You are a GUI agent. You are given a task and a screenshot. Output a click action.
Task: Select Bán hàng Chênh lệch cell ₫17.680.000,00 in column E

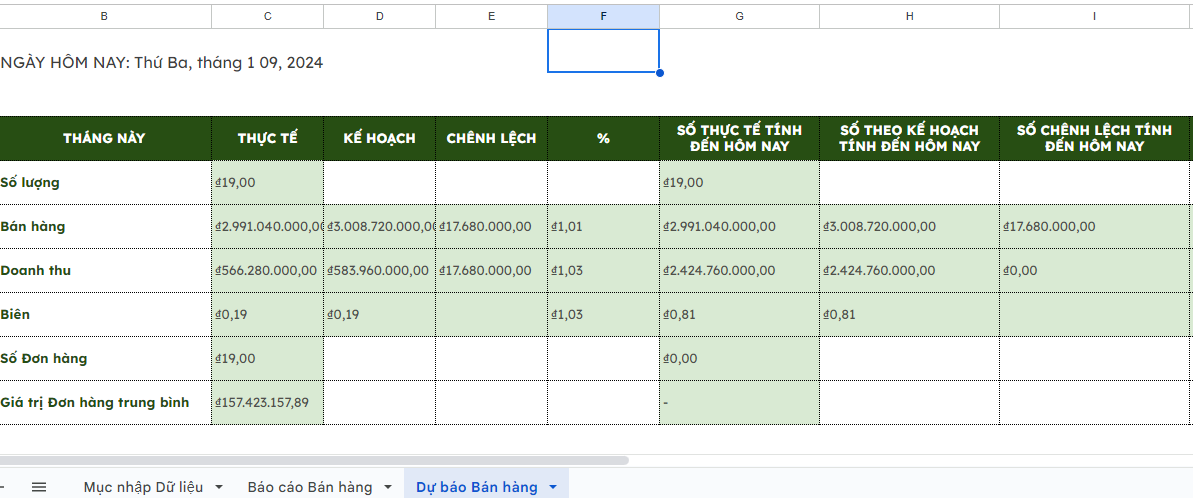click(x=492, y=227)
